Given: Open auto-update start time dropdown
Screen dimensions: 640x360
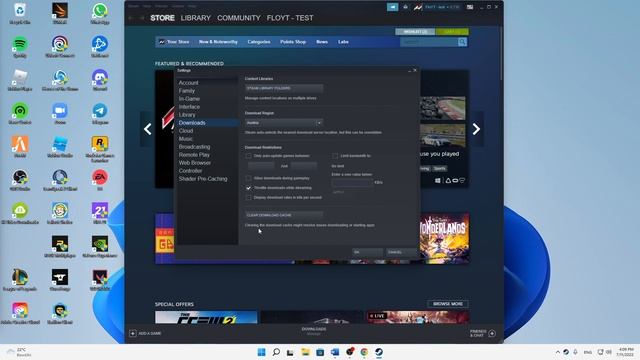Looking at the screenshot, I should [261, 166].
